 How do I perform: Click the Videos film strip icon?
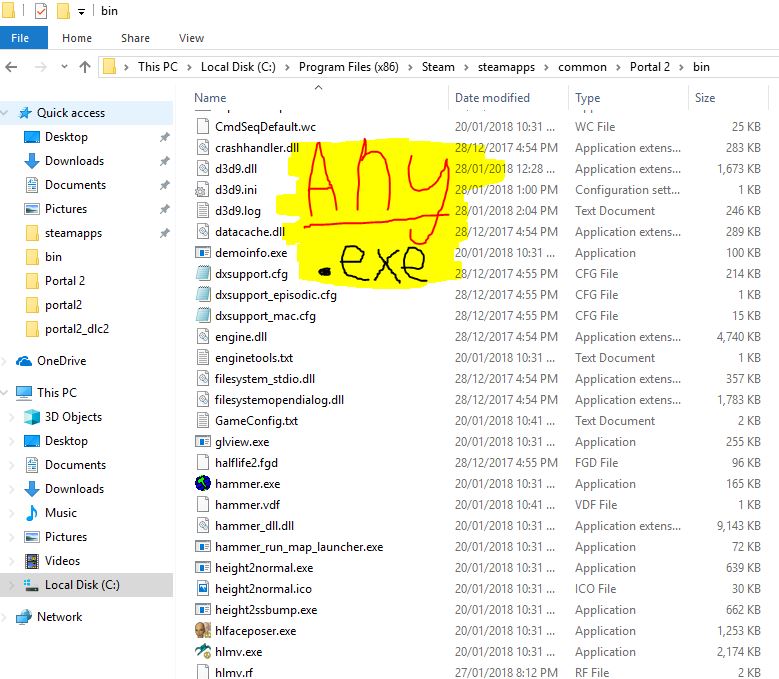coord(32,561)
